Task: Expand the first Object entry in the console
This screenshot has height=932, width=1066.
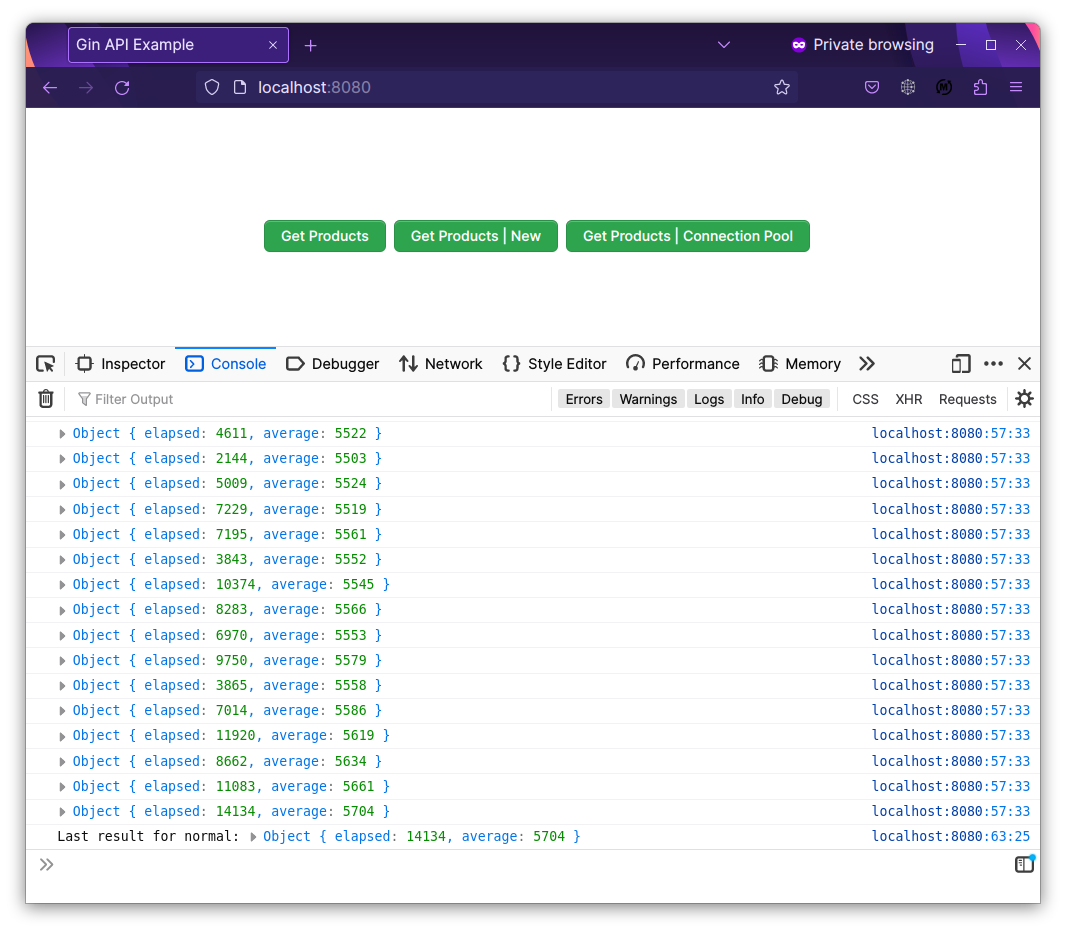Action: (x=60, y=433)
